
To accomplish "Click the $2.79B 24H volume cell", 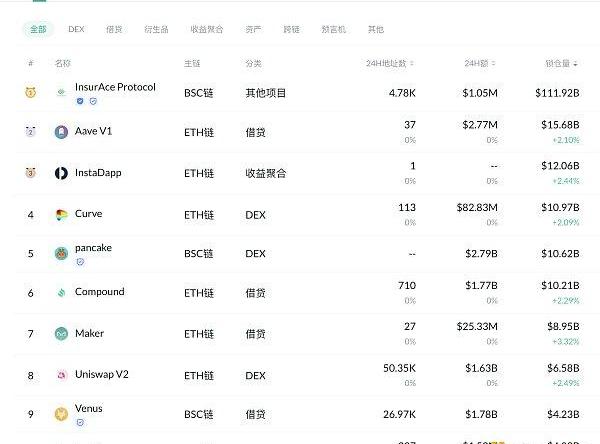I will pyautogui.click(x=481, y=254).
